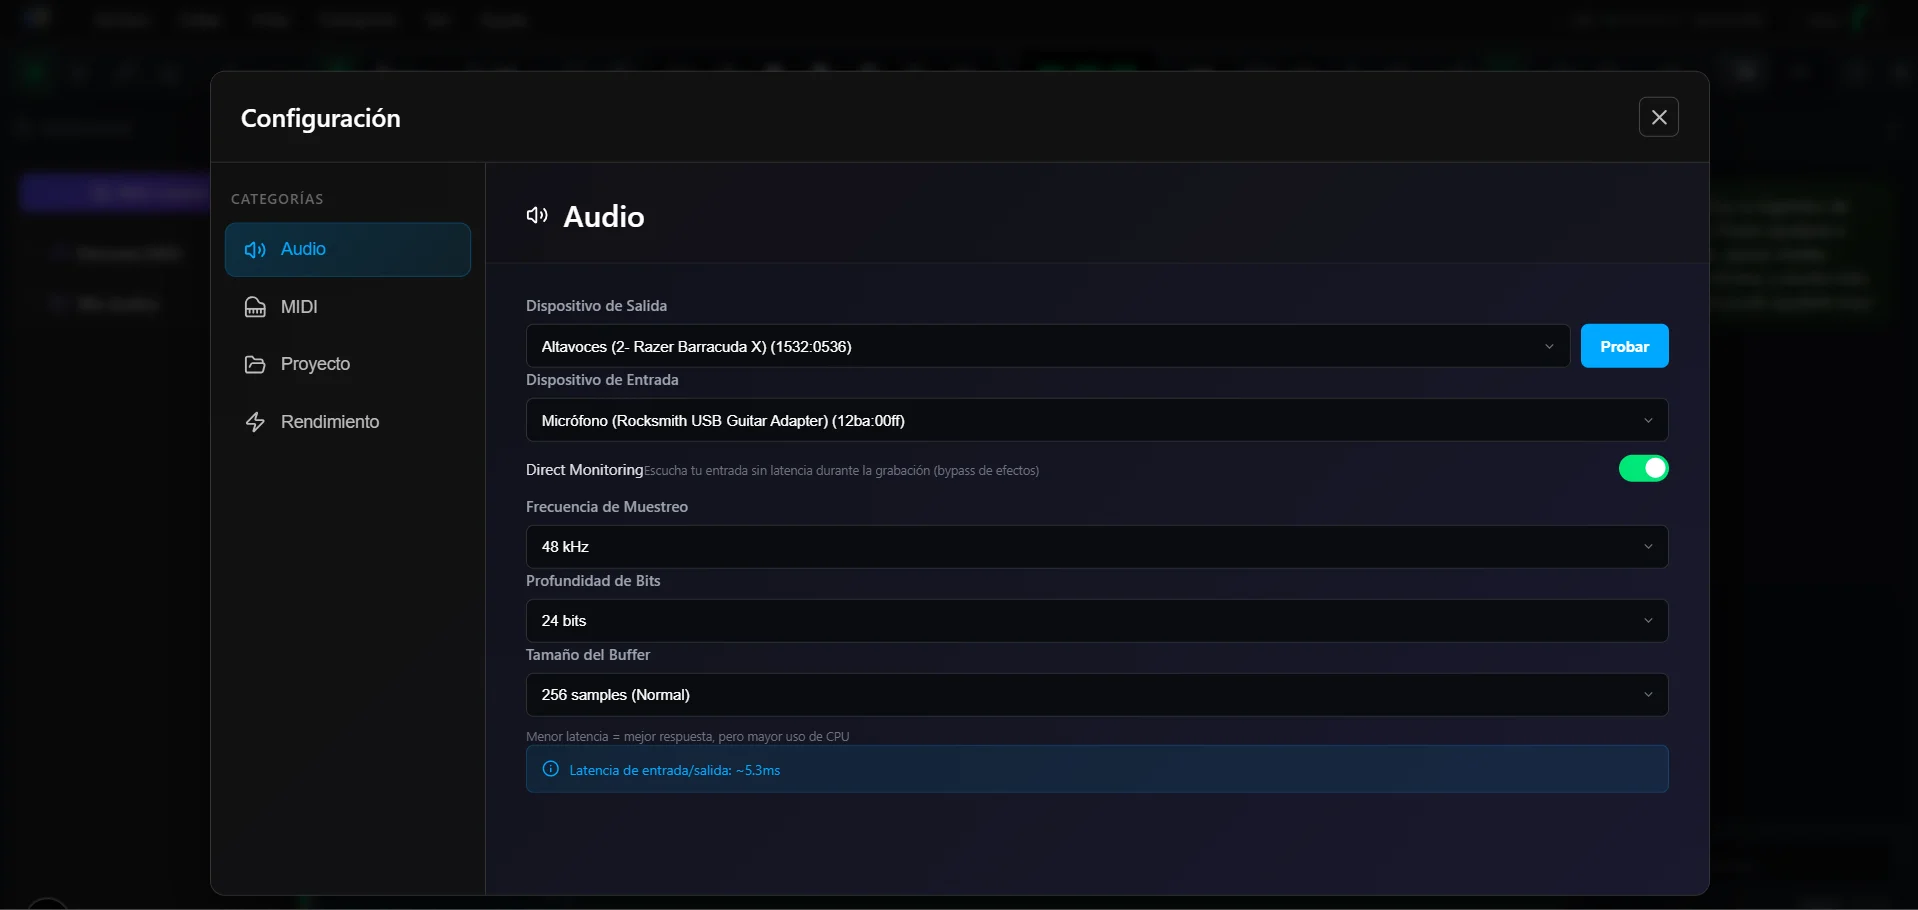Select the Proyecto category label
Viewport: 1918px width, 910px height.
tap(315, 364)
